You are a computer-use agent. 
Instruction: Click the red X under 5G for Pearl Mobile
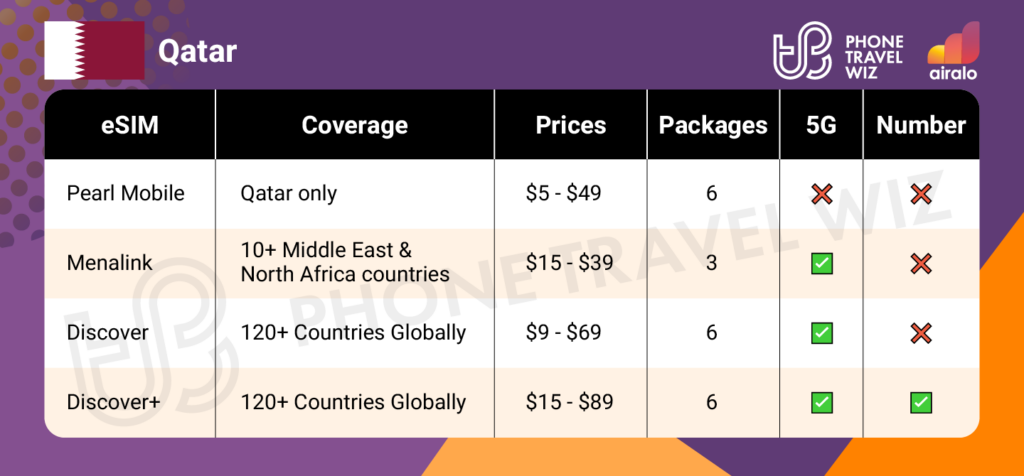[x=822, y=194]
